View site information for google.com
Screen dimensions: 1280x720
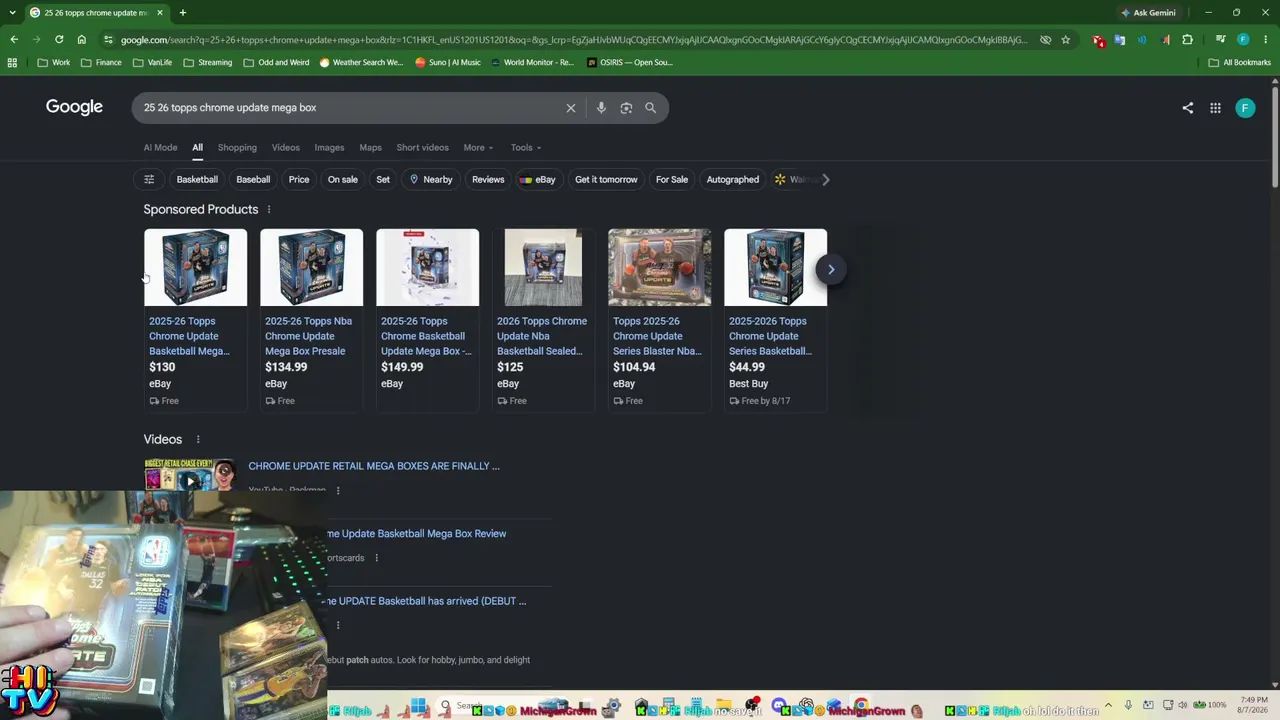click(x=108, y=40)
